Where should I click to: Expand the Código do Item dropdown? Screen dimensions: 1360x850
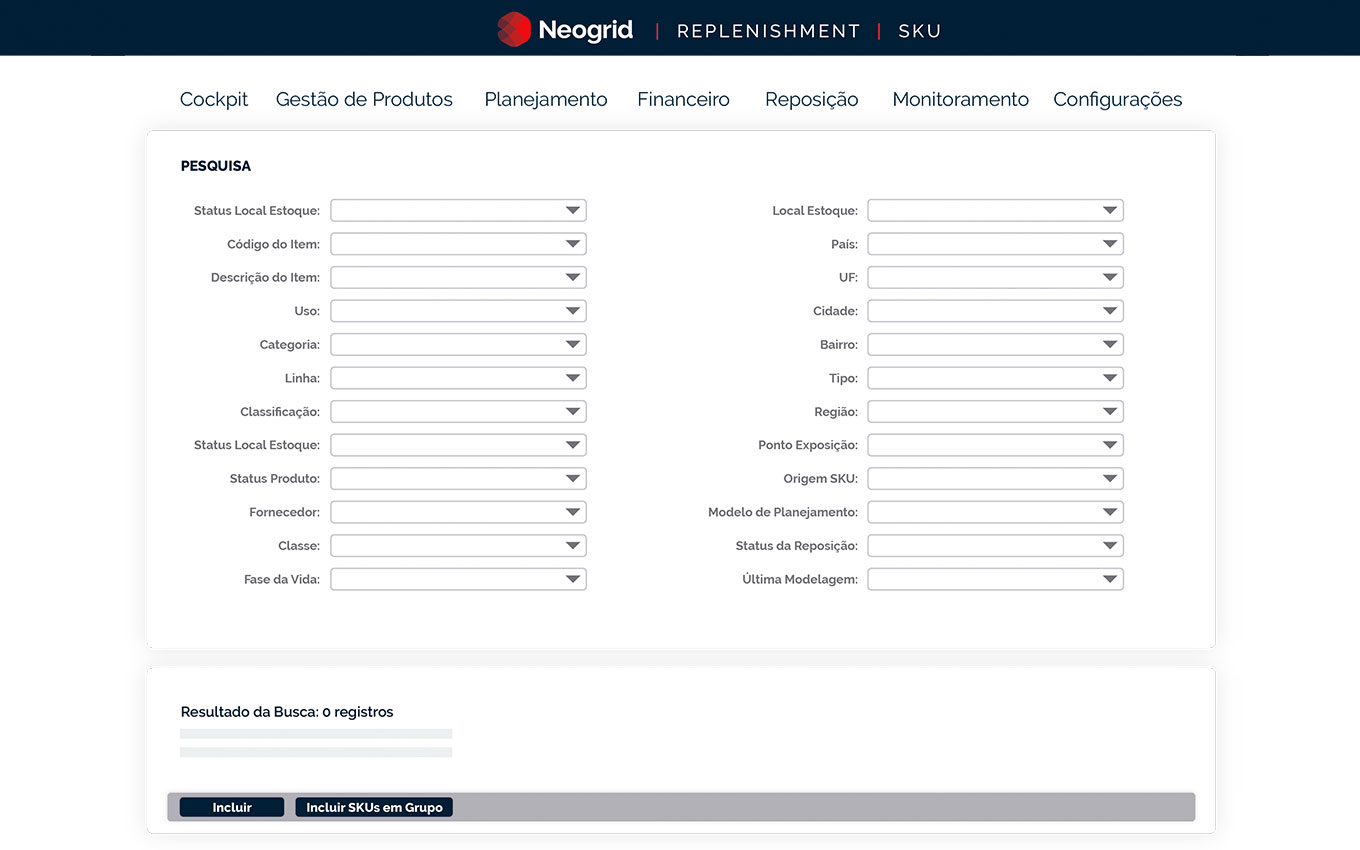(x=572, y=244)
